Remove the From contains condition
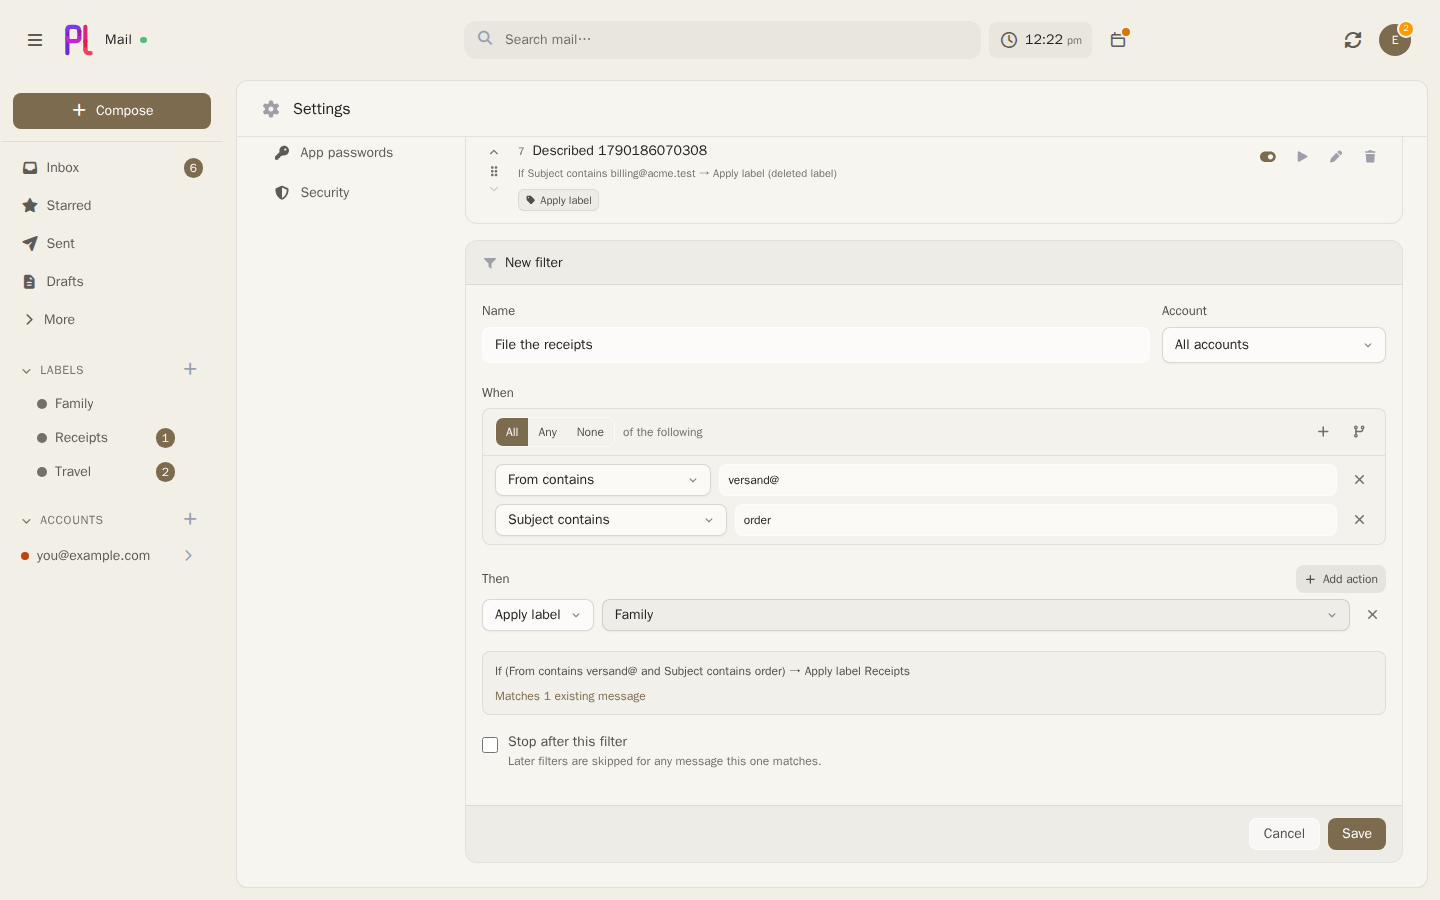 [1359, 480]
